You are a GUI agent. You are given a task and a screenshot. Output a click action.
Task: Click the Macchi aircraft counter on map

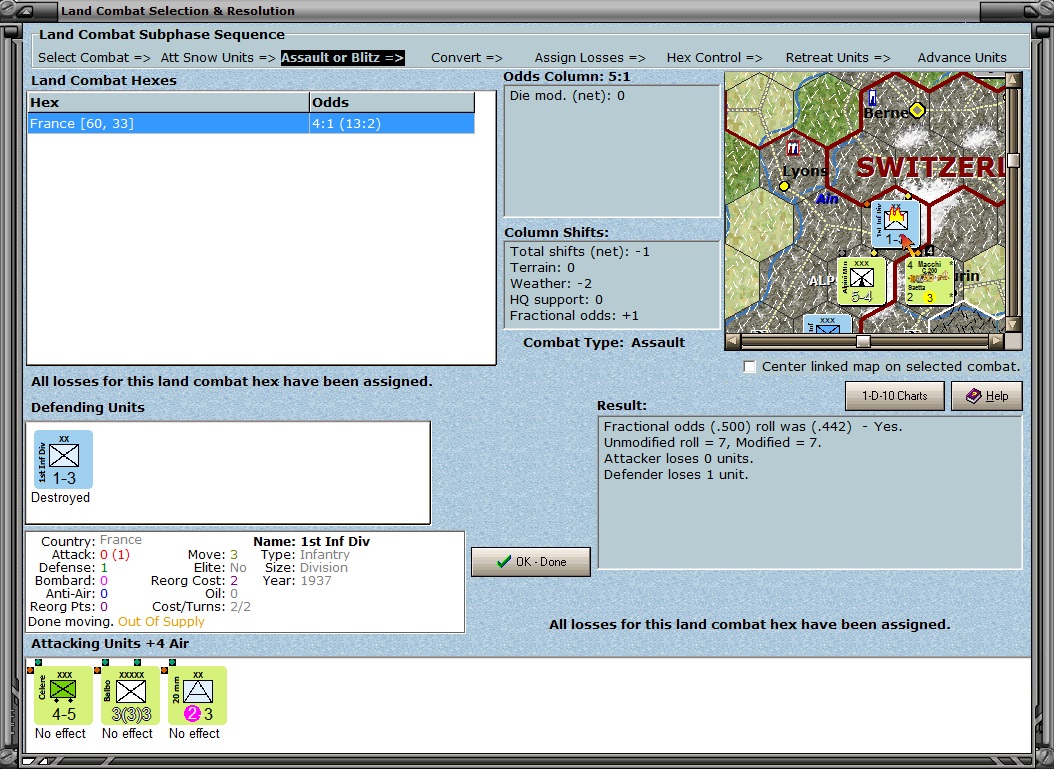pyautogui.click(x=929, y=281)
